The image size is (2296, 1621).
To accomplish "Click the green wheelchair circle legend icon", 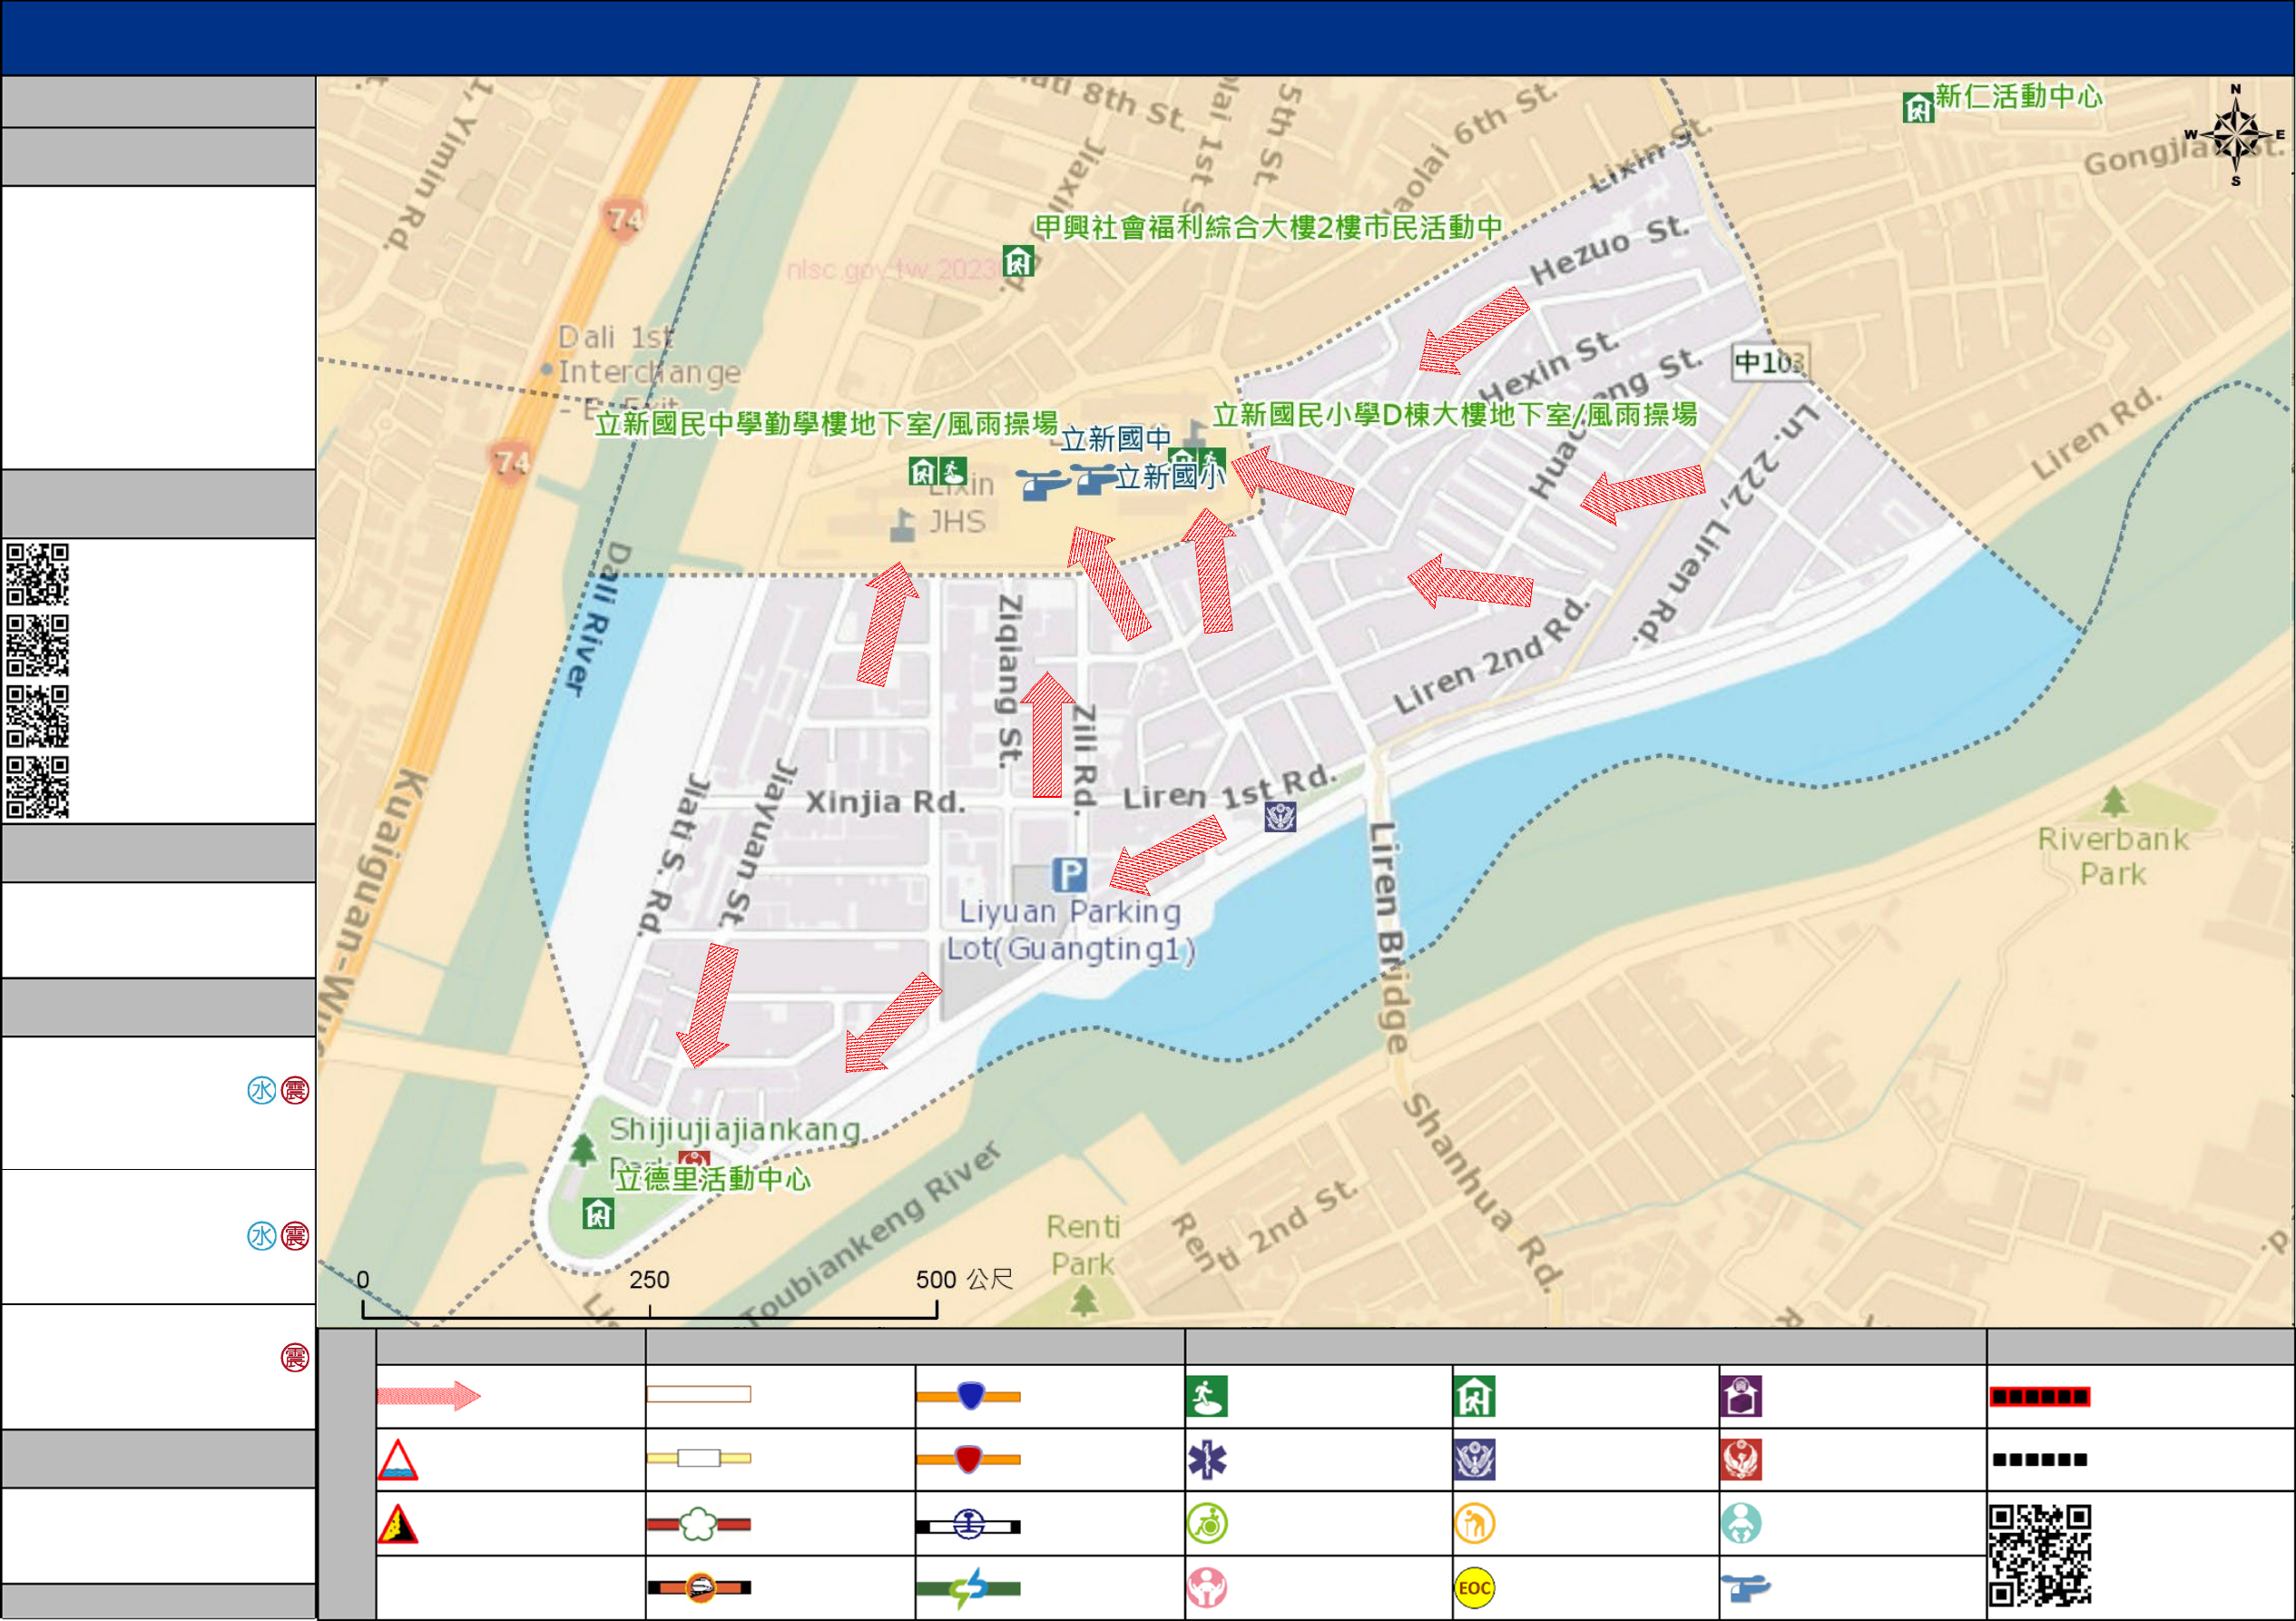I will [x=1207, y=1524].
